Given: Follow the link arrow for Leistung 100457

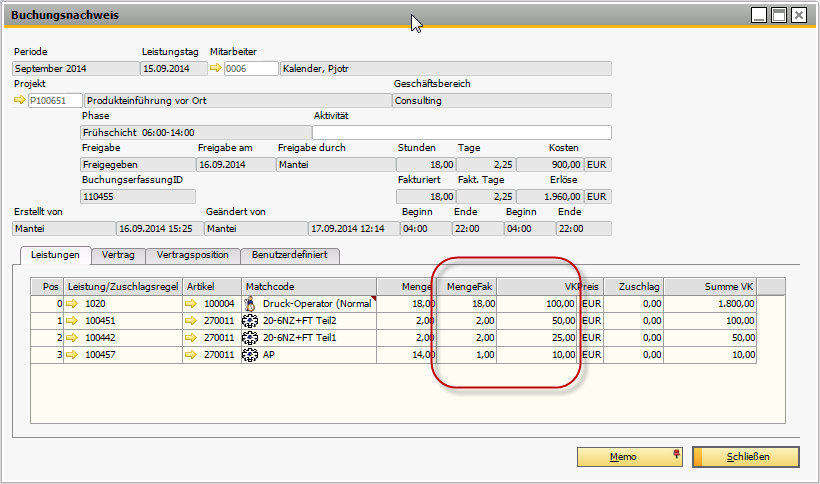Looking at the screenshot, I should pyautogui.click(x=71, y=354).
